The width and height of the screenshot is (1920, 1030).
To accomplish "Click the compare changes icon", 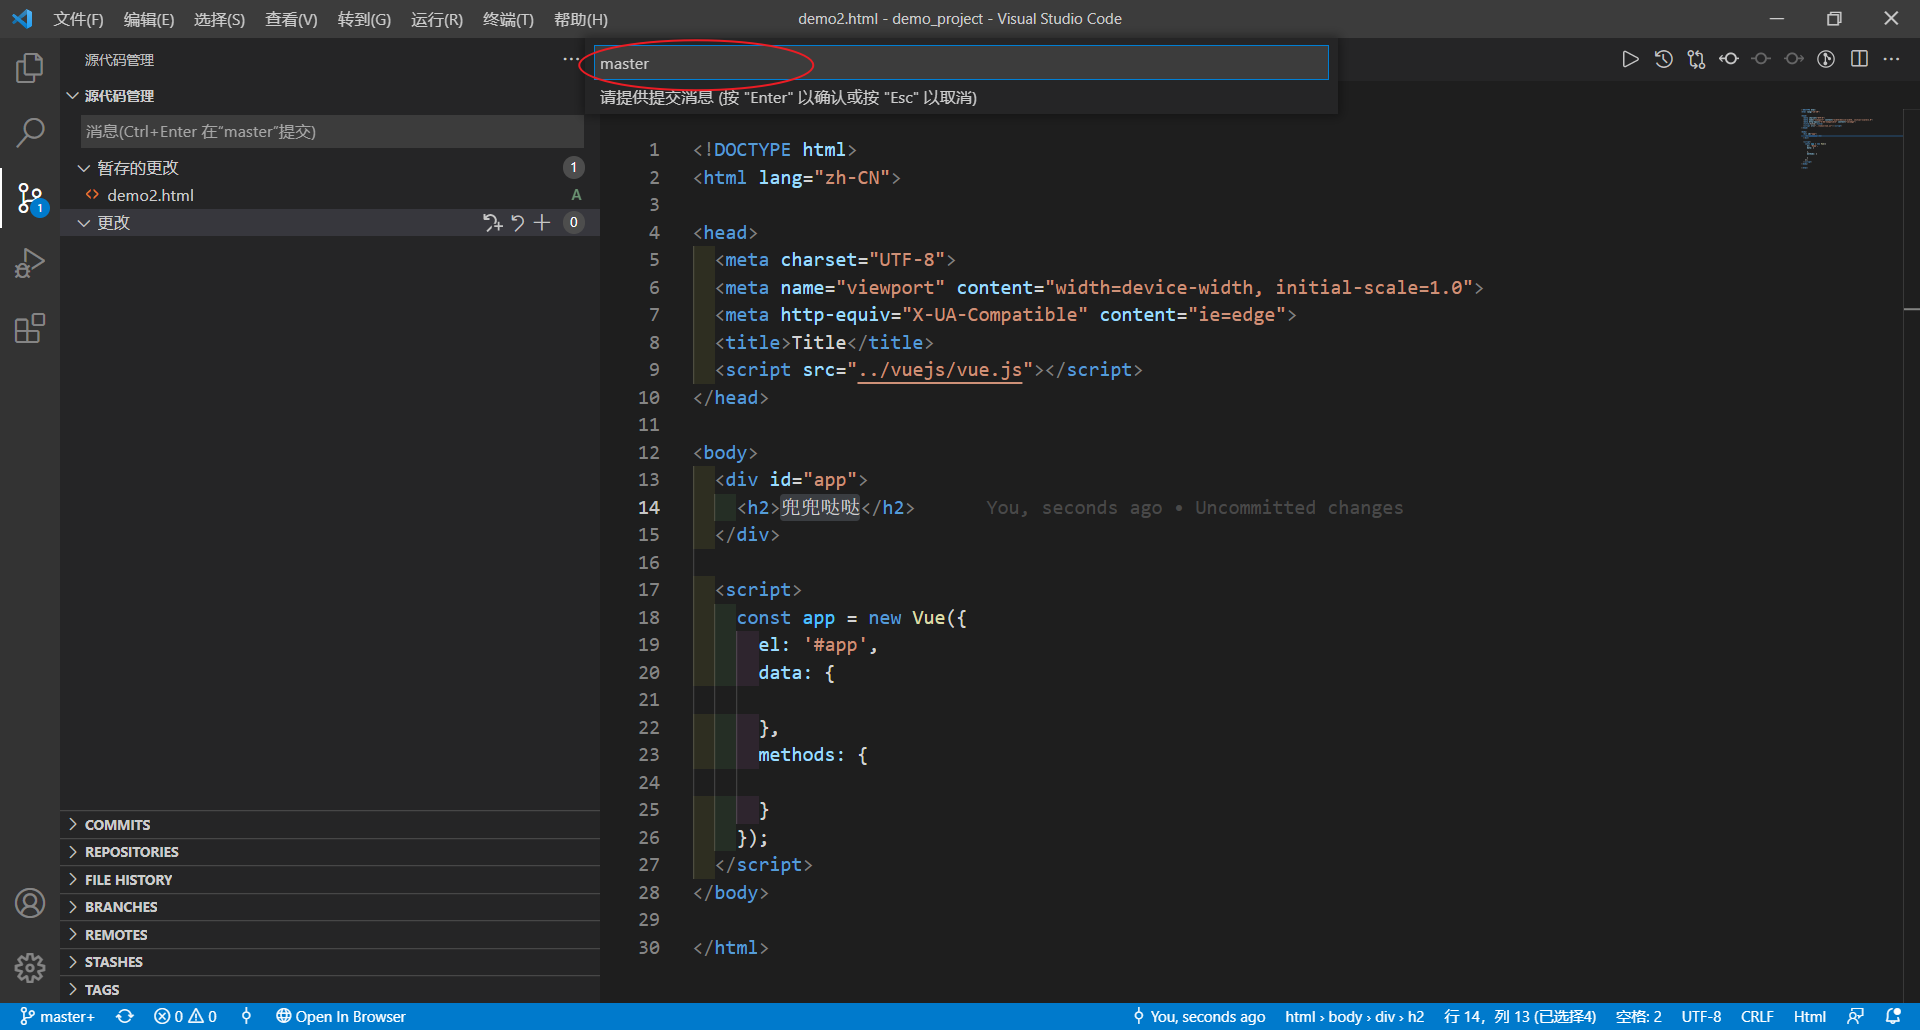I will pyautogui.click(x=1696, y=59).
